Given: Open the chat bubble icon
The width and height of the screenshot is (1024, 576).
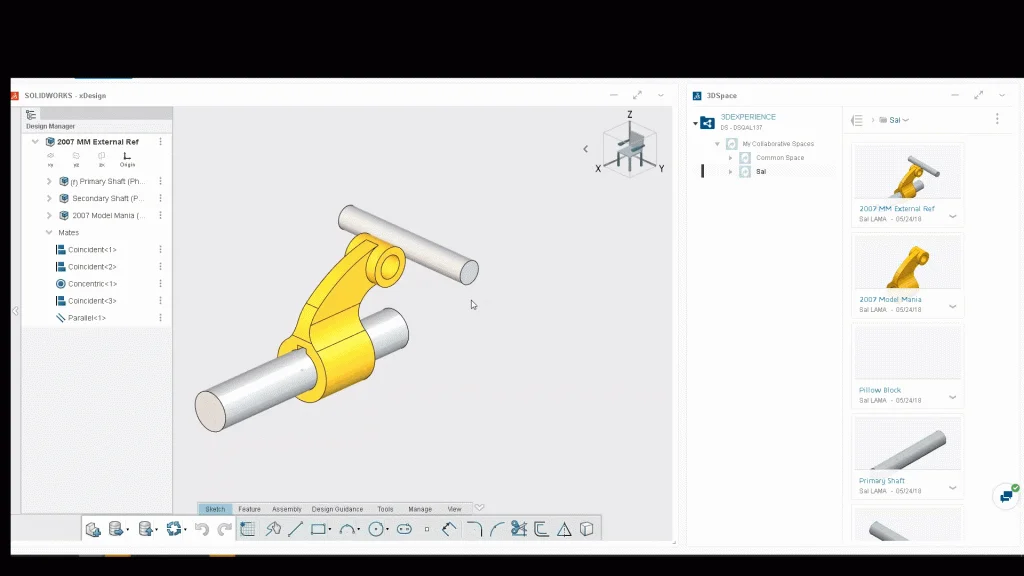Looking at the screenshot, I should point(1007,496).
